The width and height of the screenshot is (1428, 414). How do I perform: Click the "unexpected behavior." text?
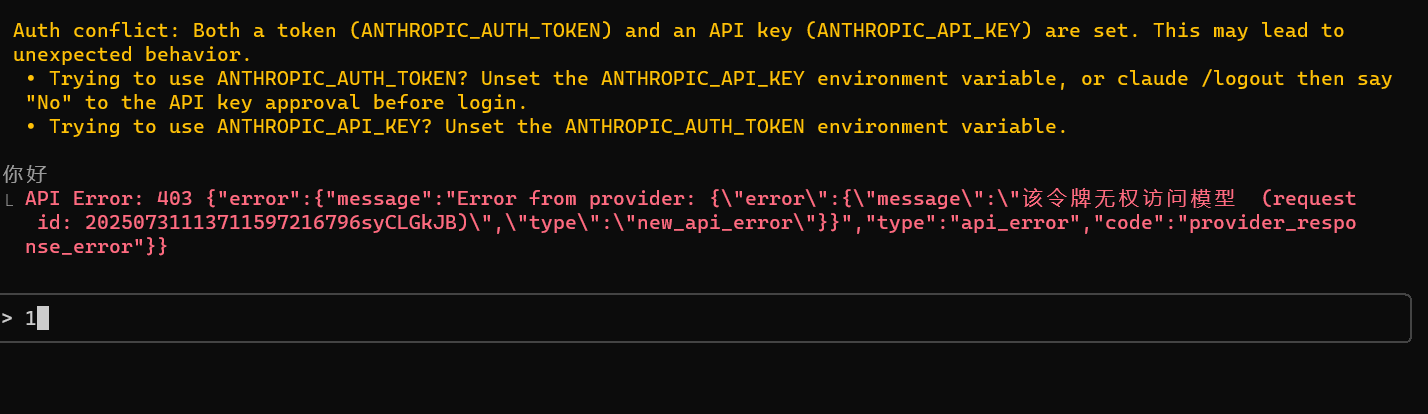tap(133, 55)
